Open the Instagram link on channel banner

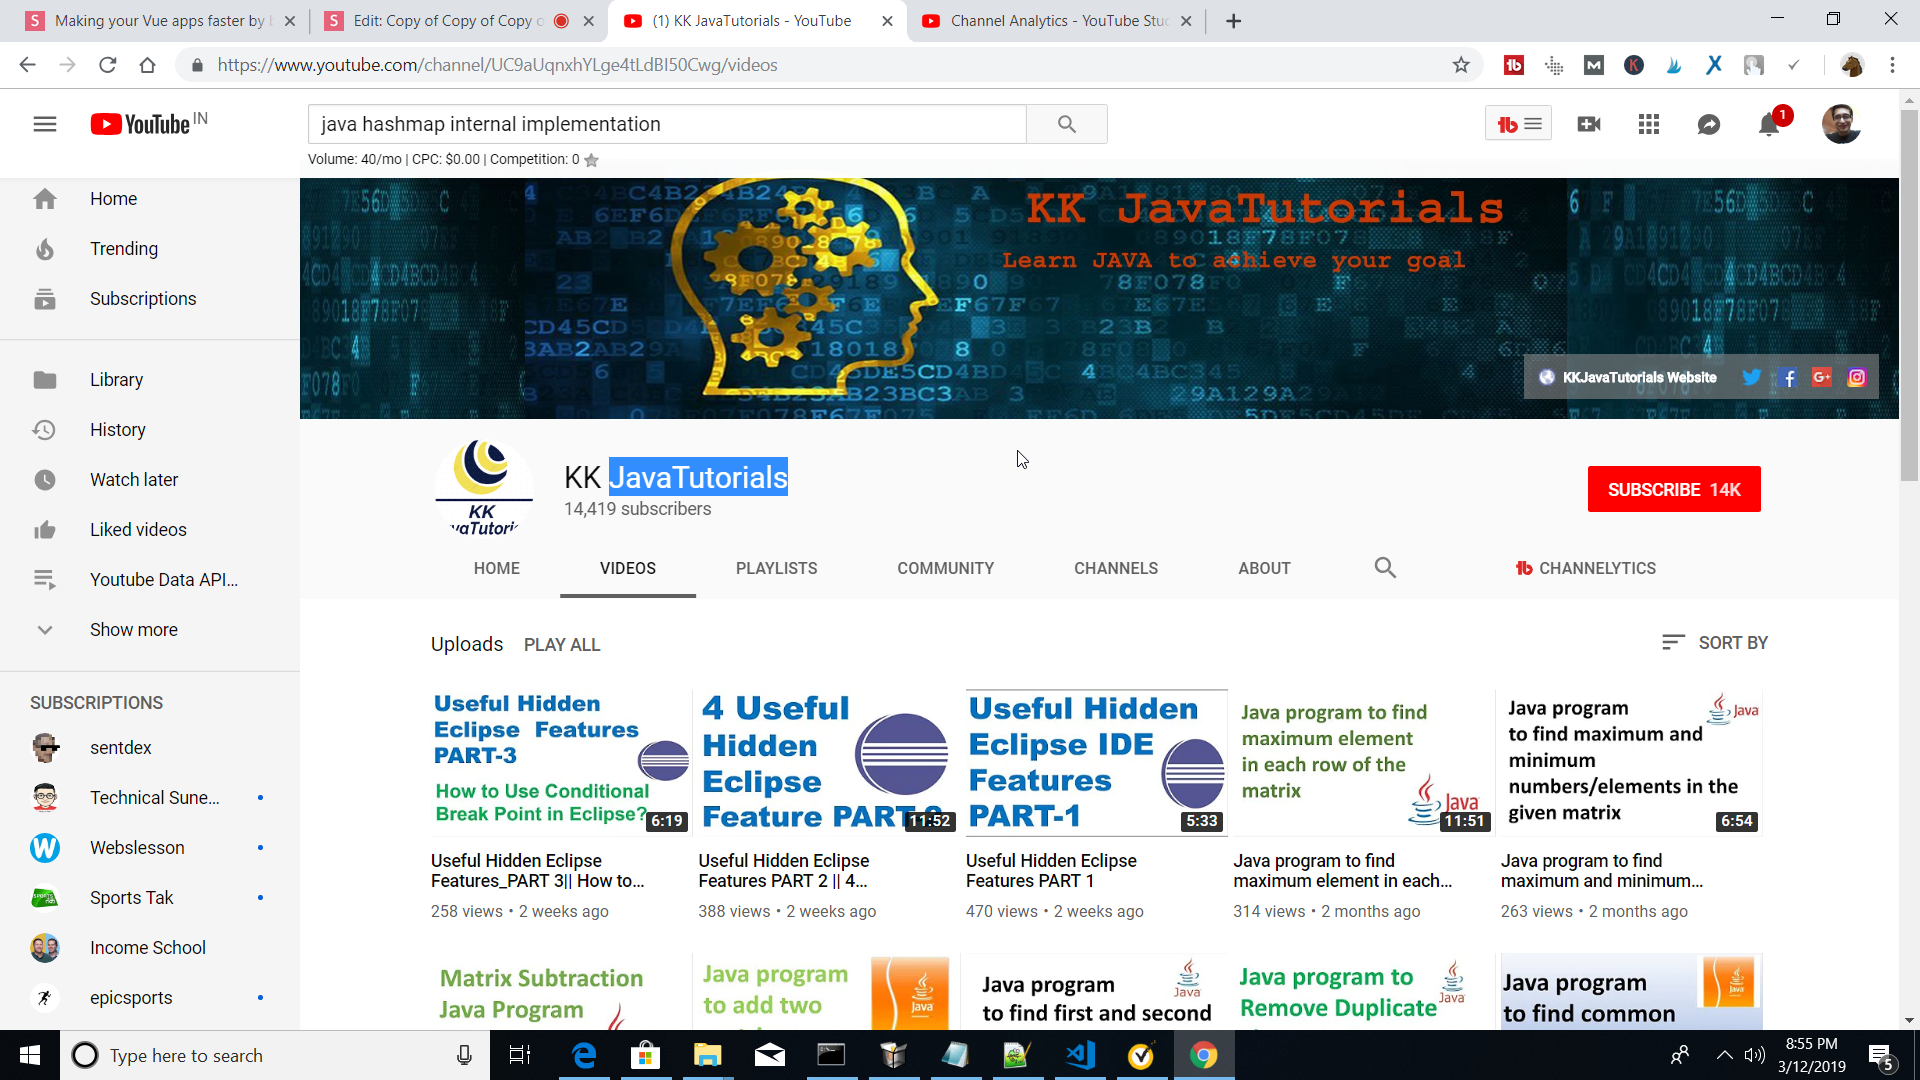1857,377
